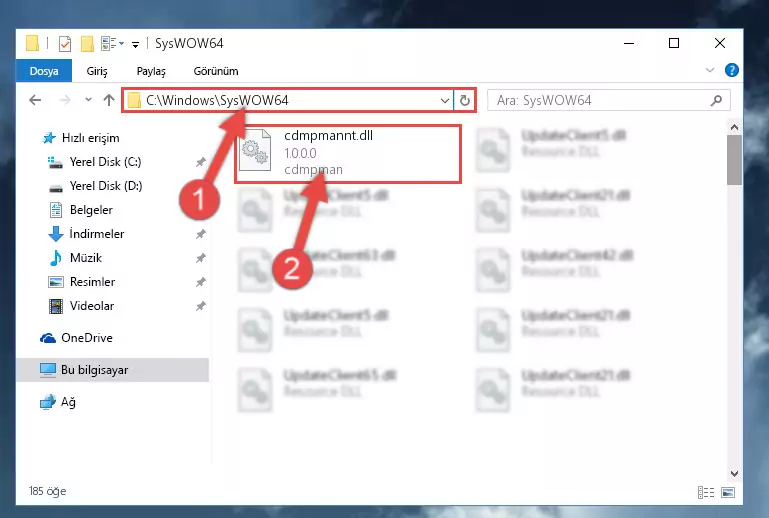Click the address bar path C:\Windows\SysWOW64

[x=217, y=101]
